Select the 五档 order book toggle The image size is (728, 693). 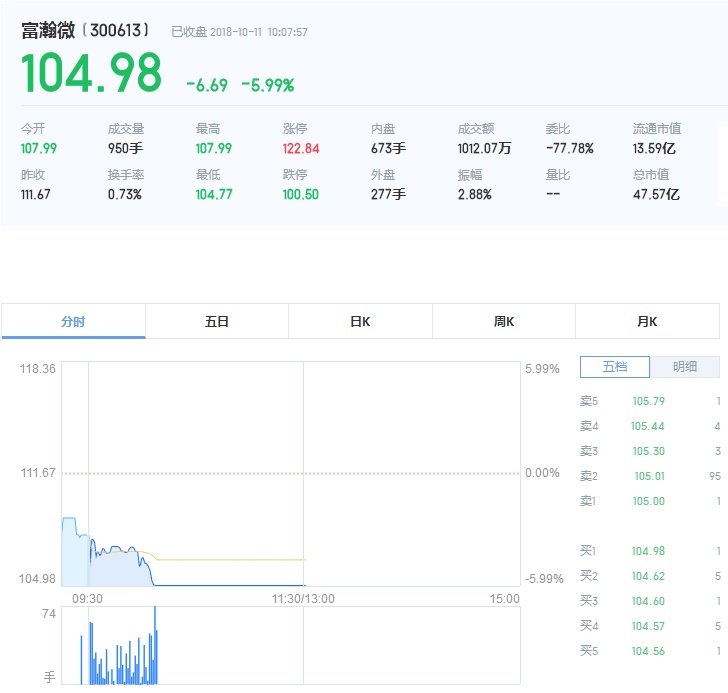click(x=614, y=367)
